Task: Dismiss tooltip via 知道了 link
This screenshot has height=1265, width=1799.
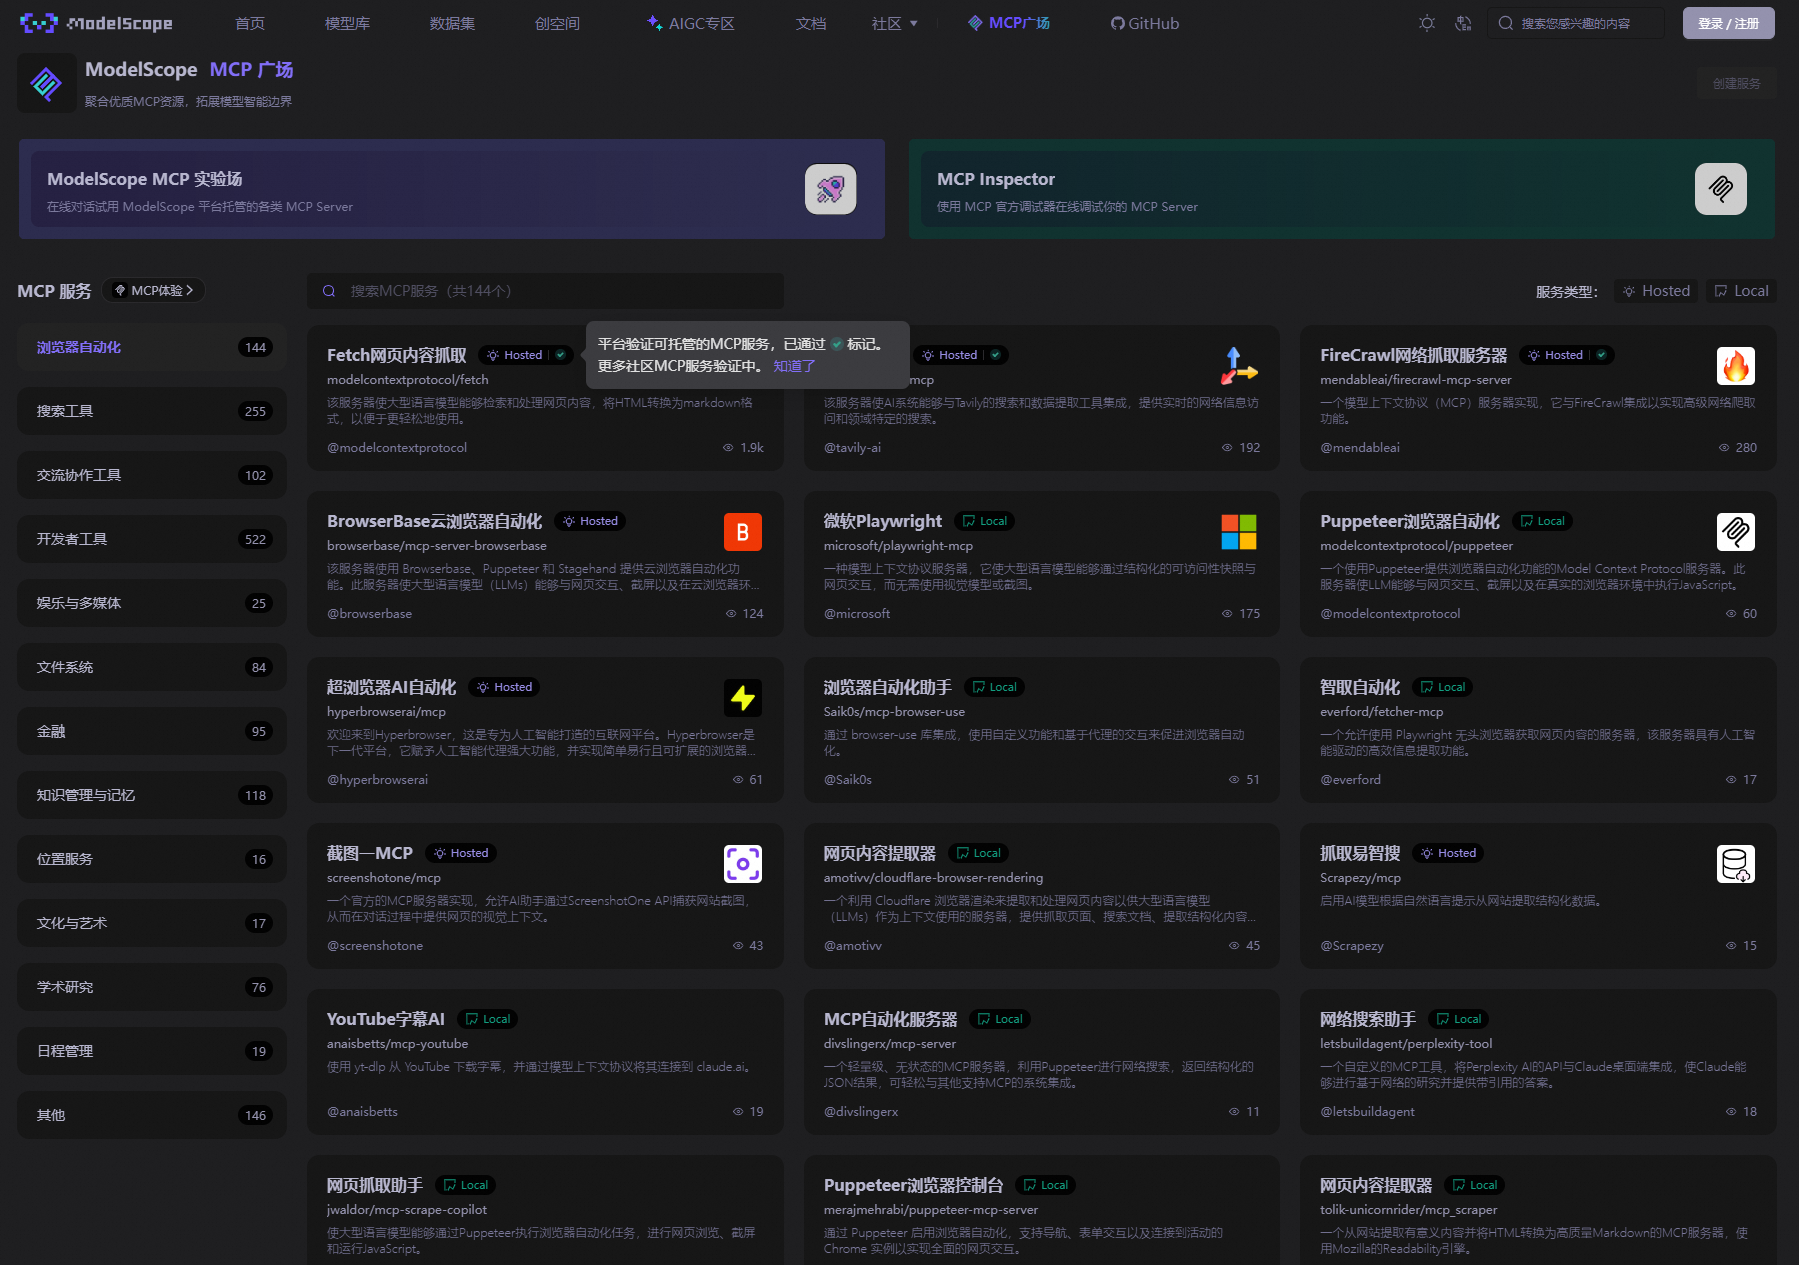Action: point(794,366)
